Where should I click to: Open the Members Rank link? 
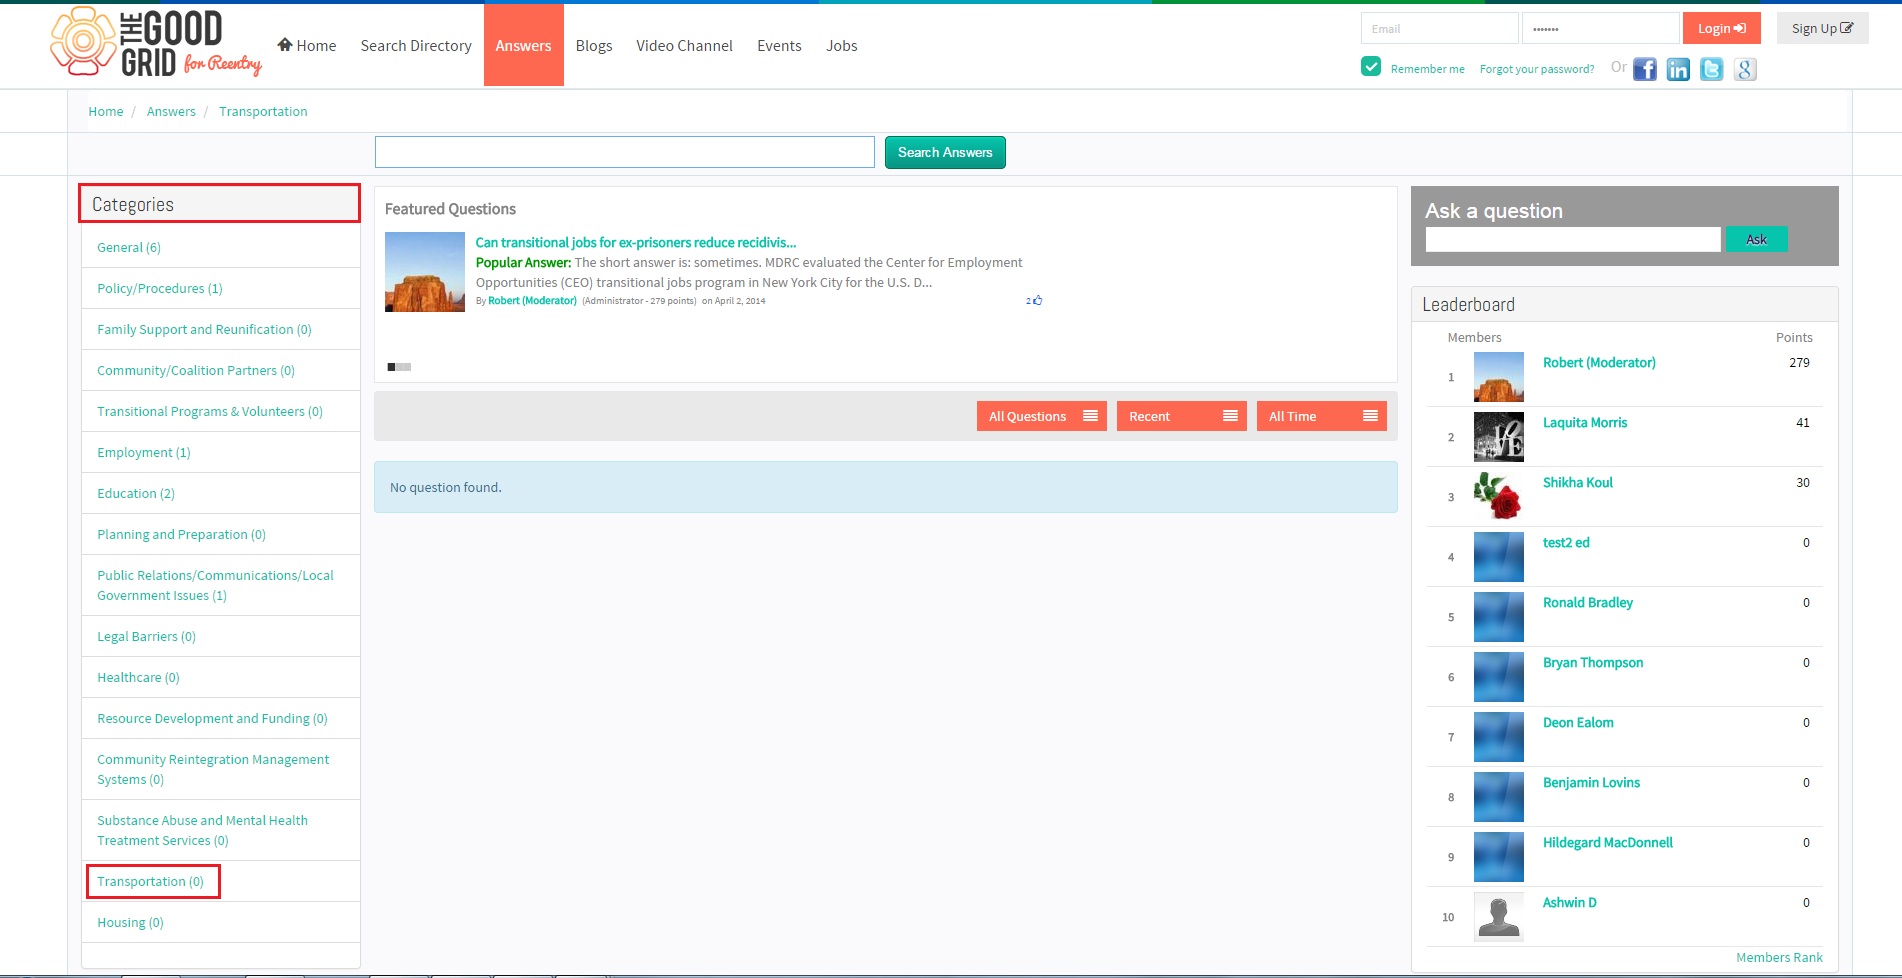(1779, 957)
